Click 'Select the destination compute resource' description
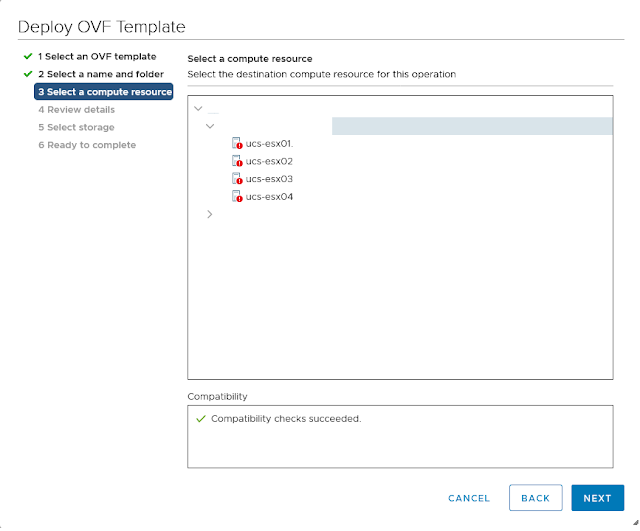 tap(322, 74)
